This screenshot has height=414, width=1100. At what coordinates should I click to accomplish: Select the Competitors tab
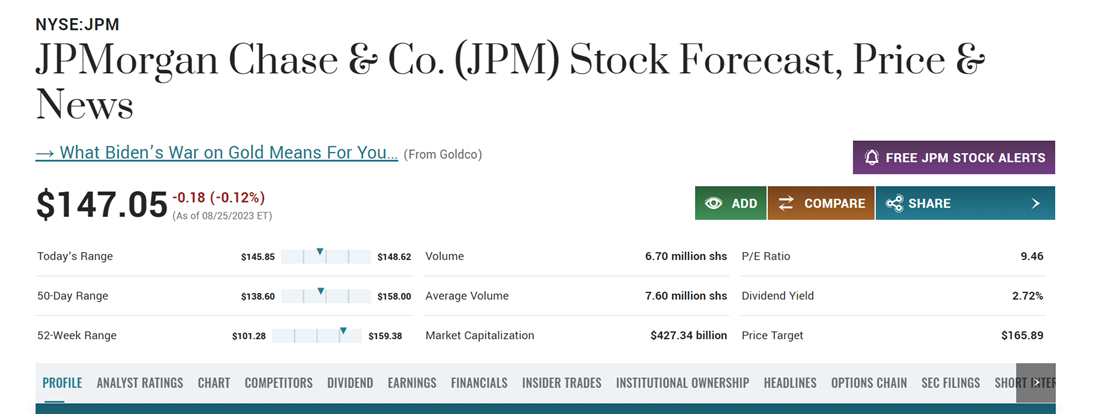278,383
